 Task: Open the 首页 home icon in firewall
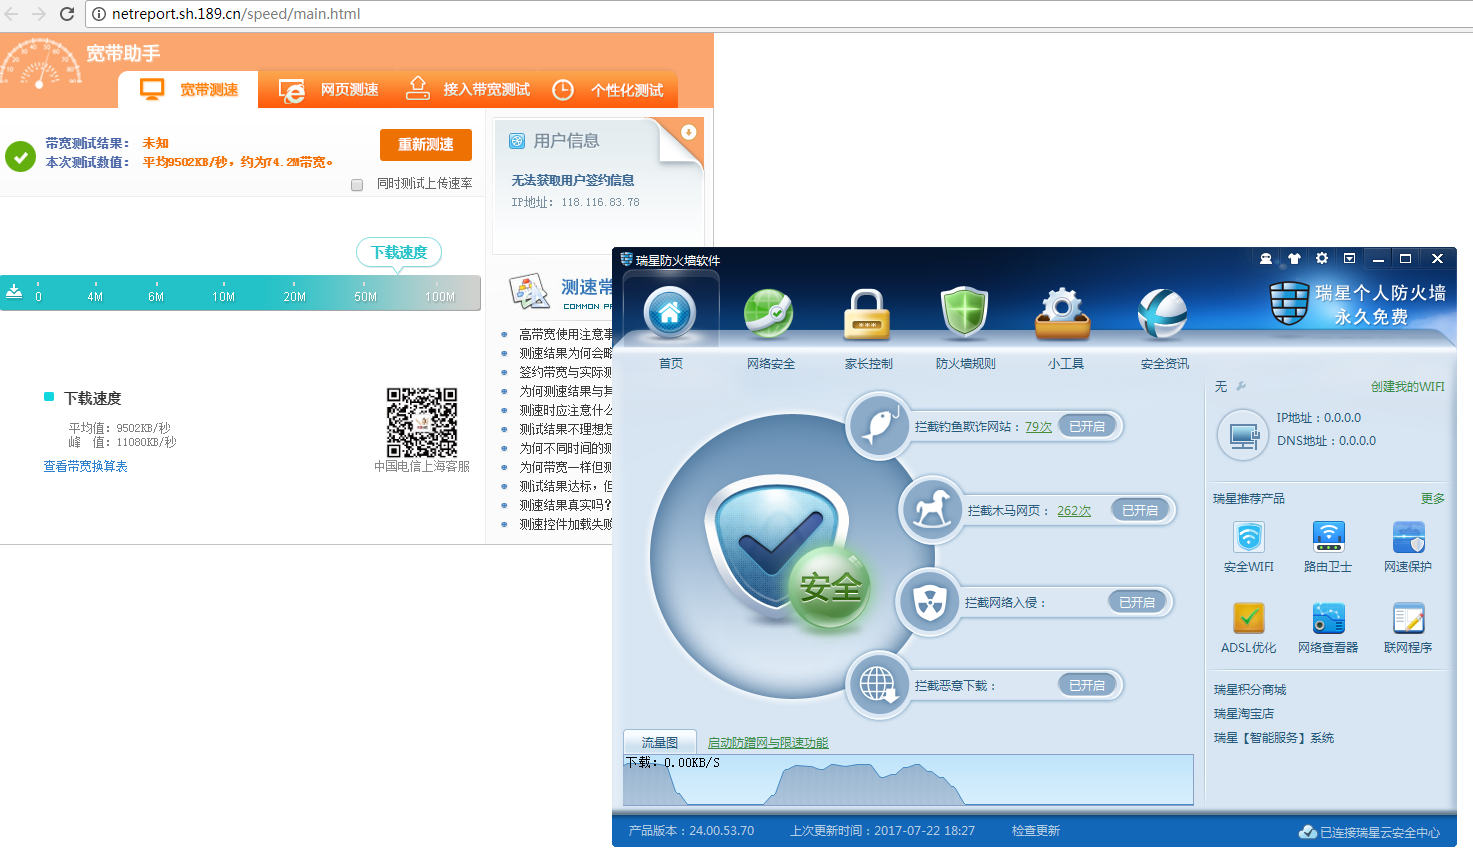(x=670, y=314)
